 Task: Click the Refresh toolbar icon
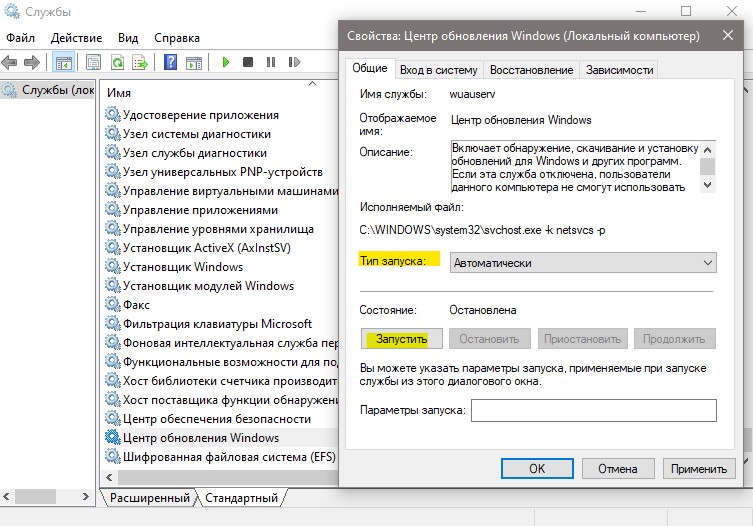[117, 62]
